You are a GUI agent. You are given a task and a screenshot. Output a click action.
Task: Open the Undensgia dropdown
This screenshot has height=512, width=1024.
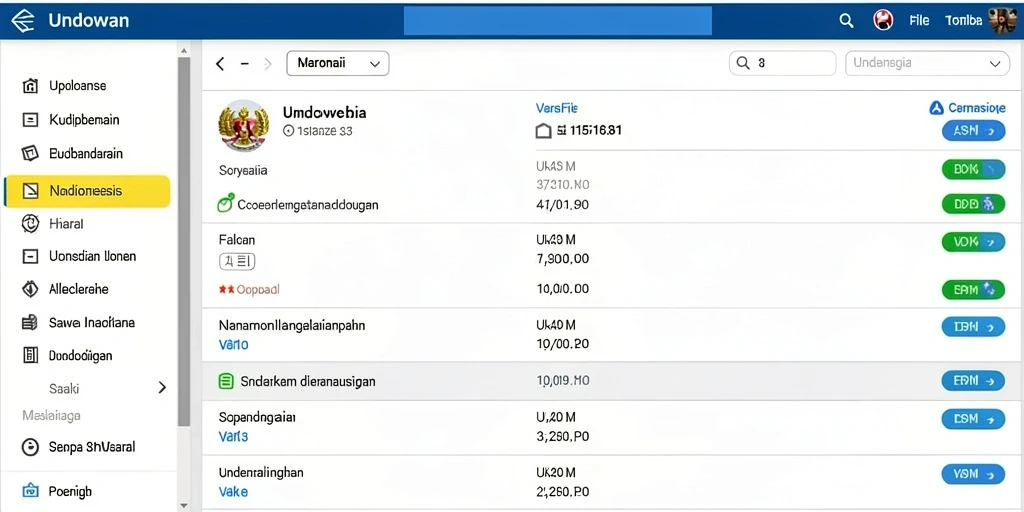(x=927, y=63)
